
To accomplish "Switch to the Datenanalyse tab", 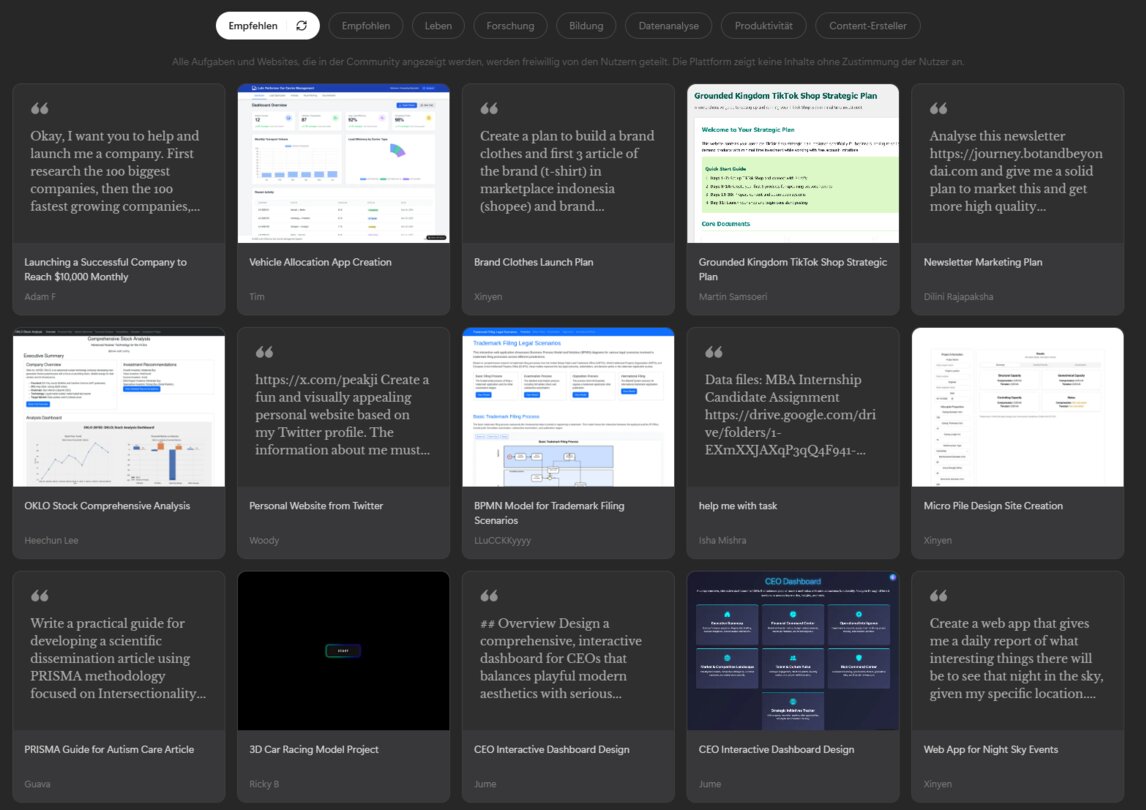I will (x=668, y=26).
